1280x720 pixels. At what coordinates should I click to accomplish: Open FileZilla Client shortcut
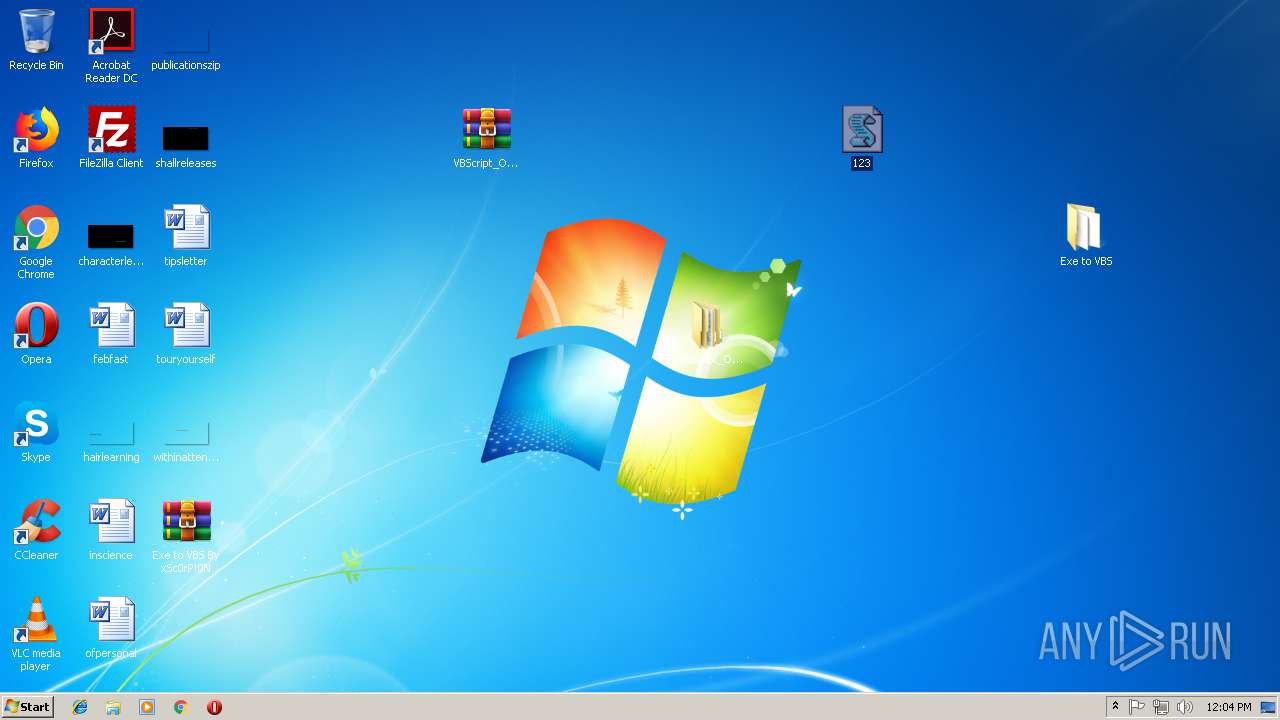111,138
